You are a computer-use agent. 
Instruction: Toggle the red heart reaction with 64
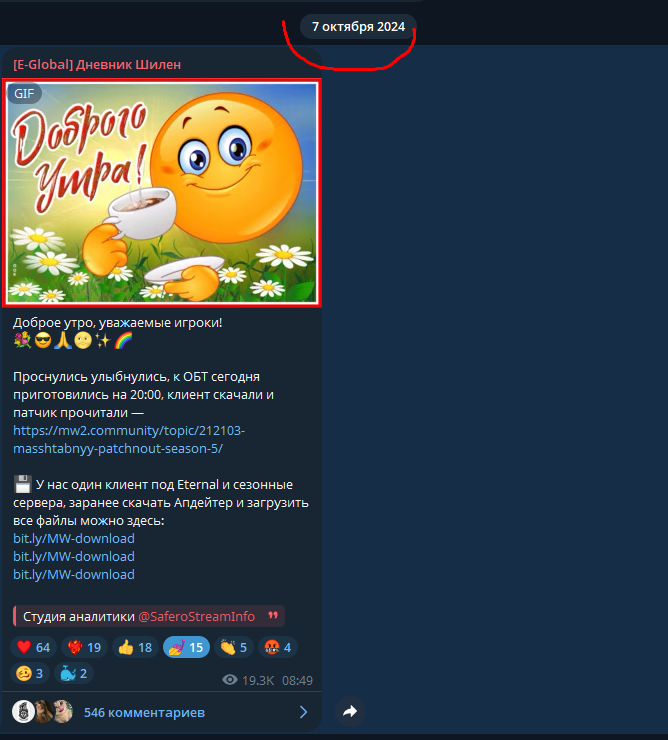click(x=34, y=647)
